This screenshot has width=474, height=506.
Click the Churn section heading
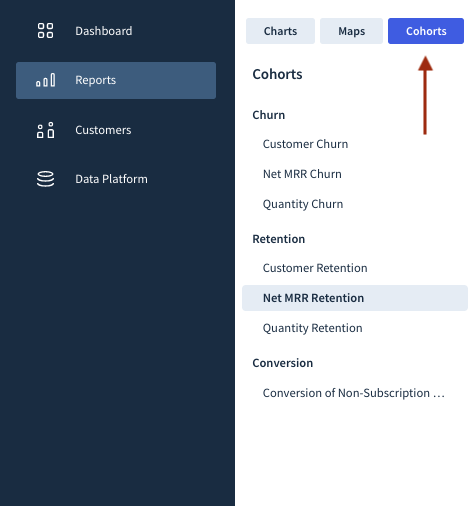pos(269,115)
